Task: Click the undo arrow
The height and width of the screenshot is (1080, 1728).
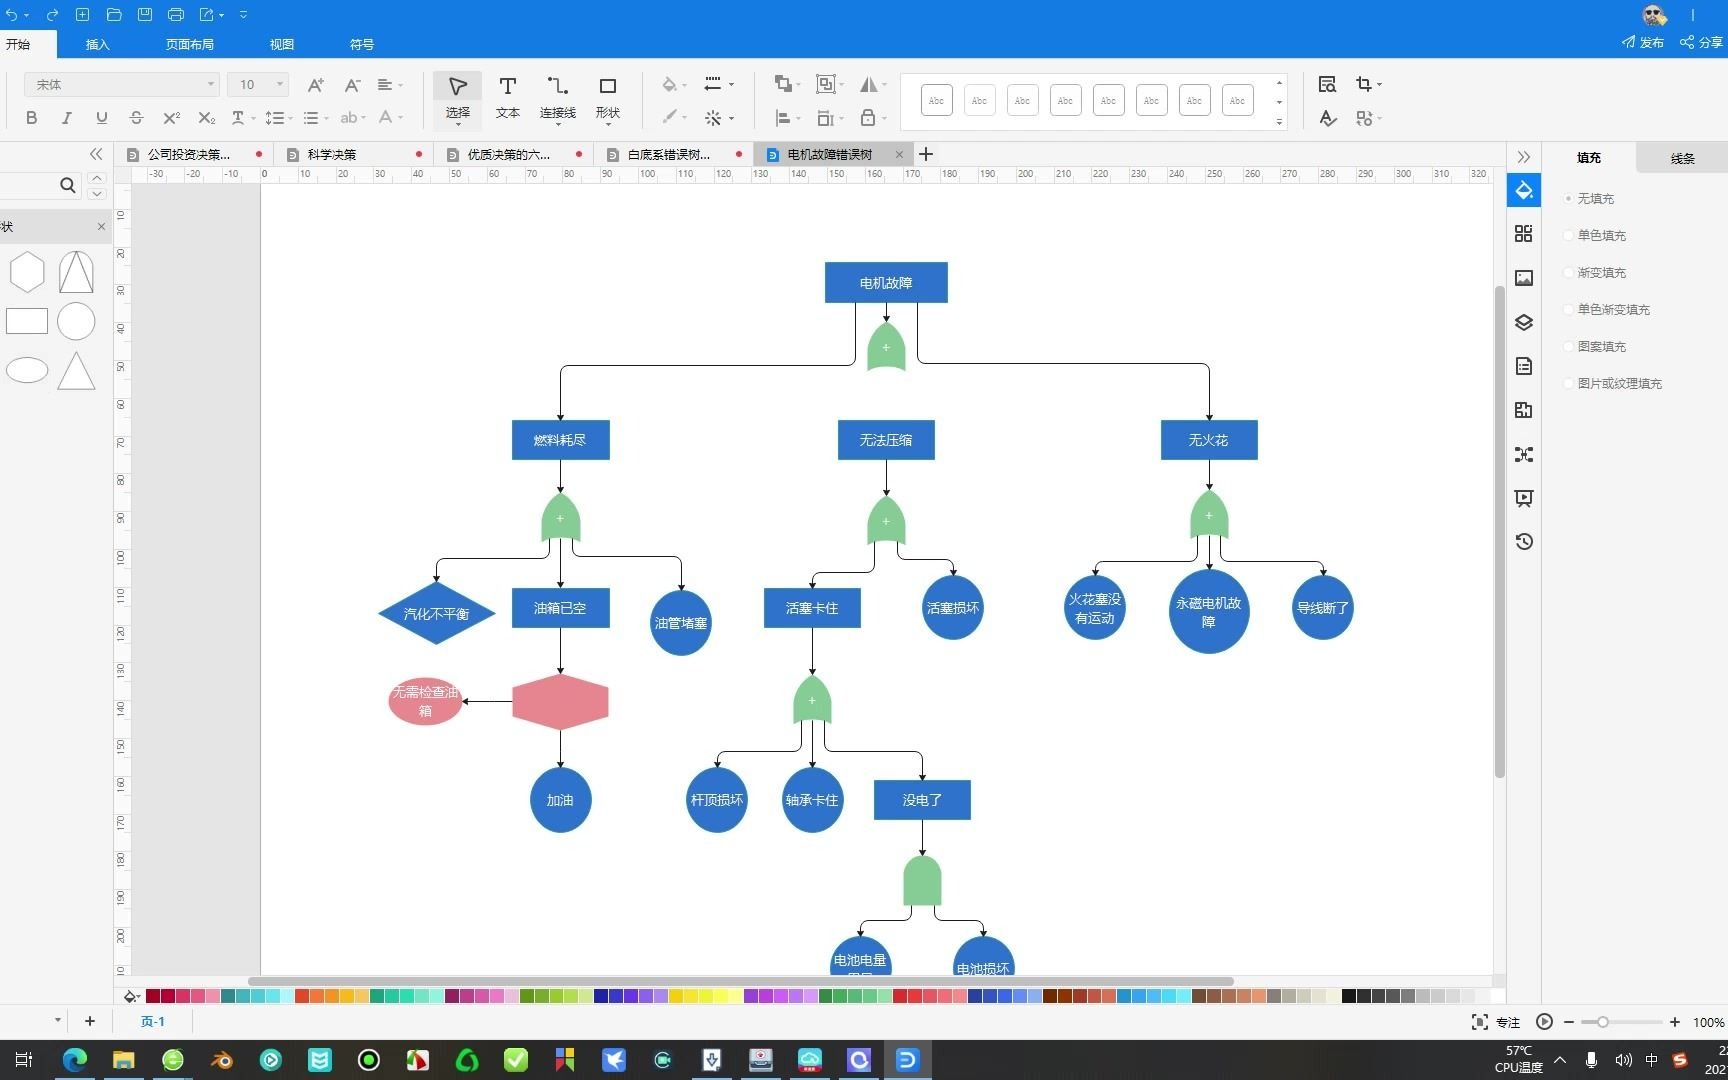Action: point(12,14)
